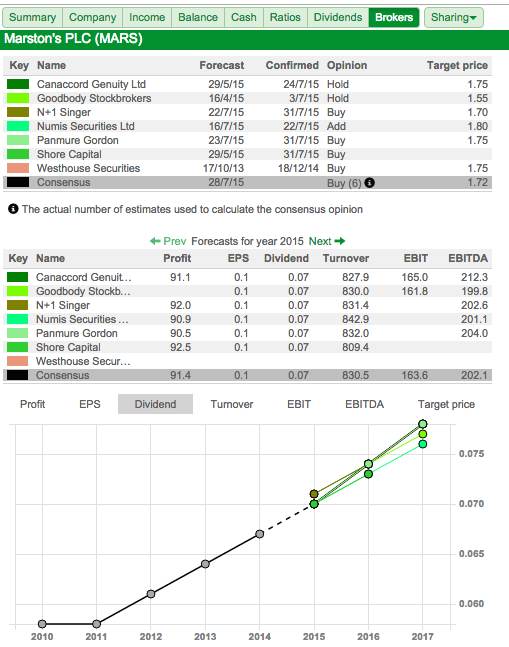
Task: Click the 'EBITDA' column header in forecasts table
Action: tap(468, 258)
